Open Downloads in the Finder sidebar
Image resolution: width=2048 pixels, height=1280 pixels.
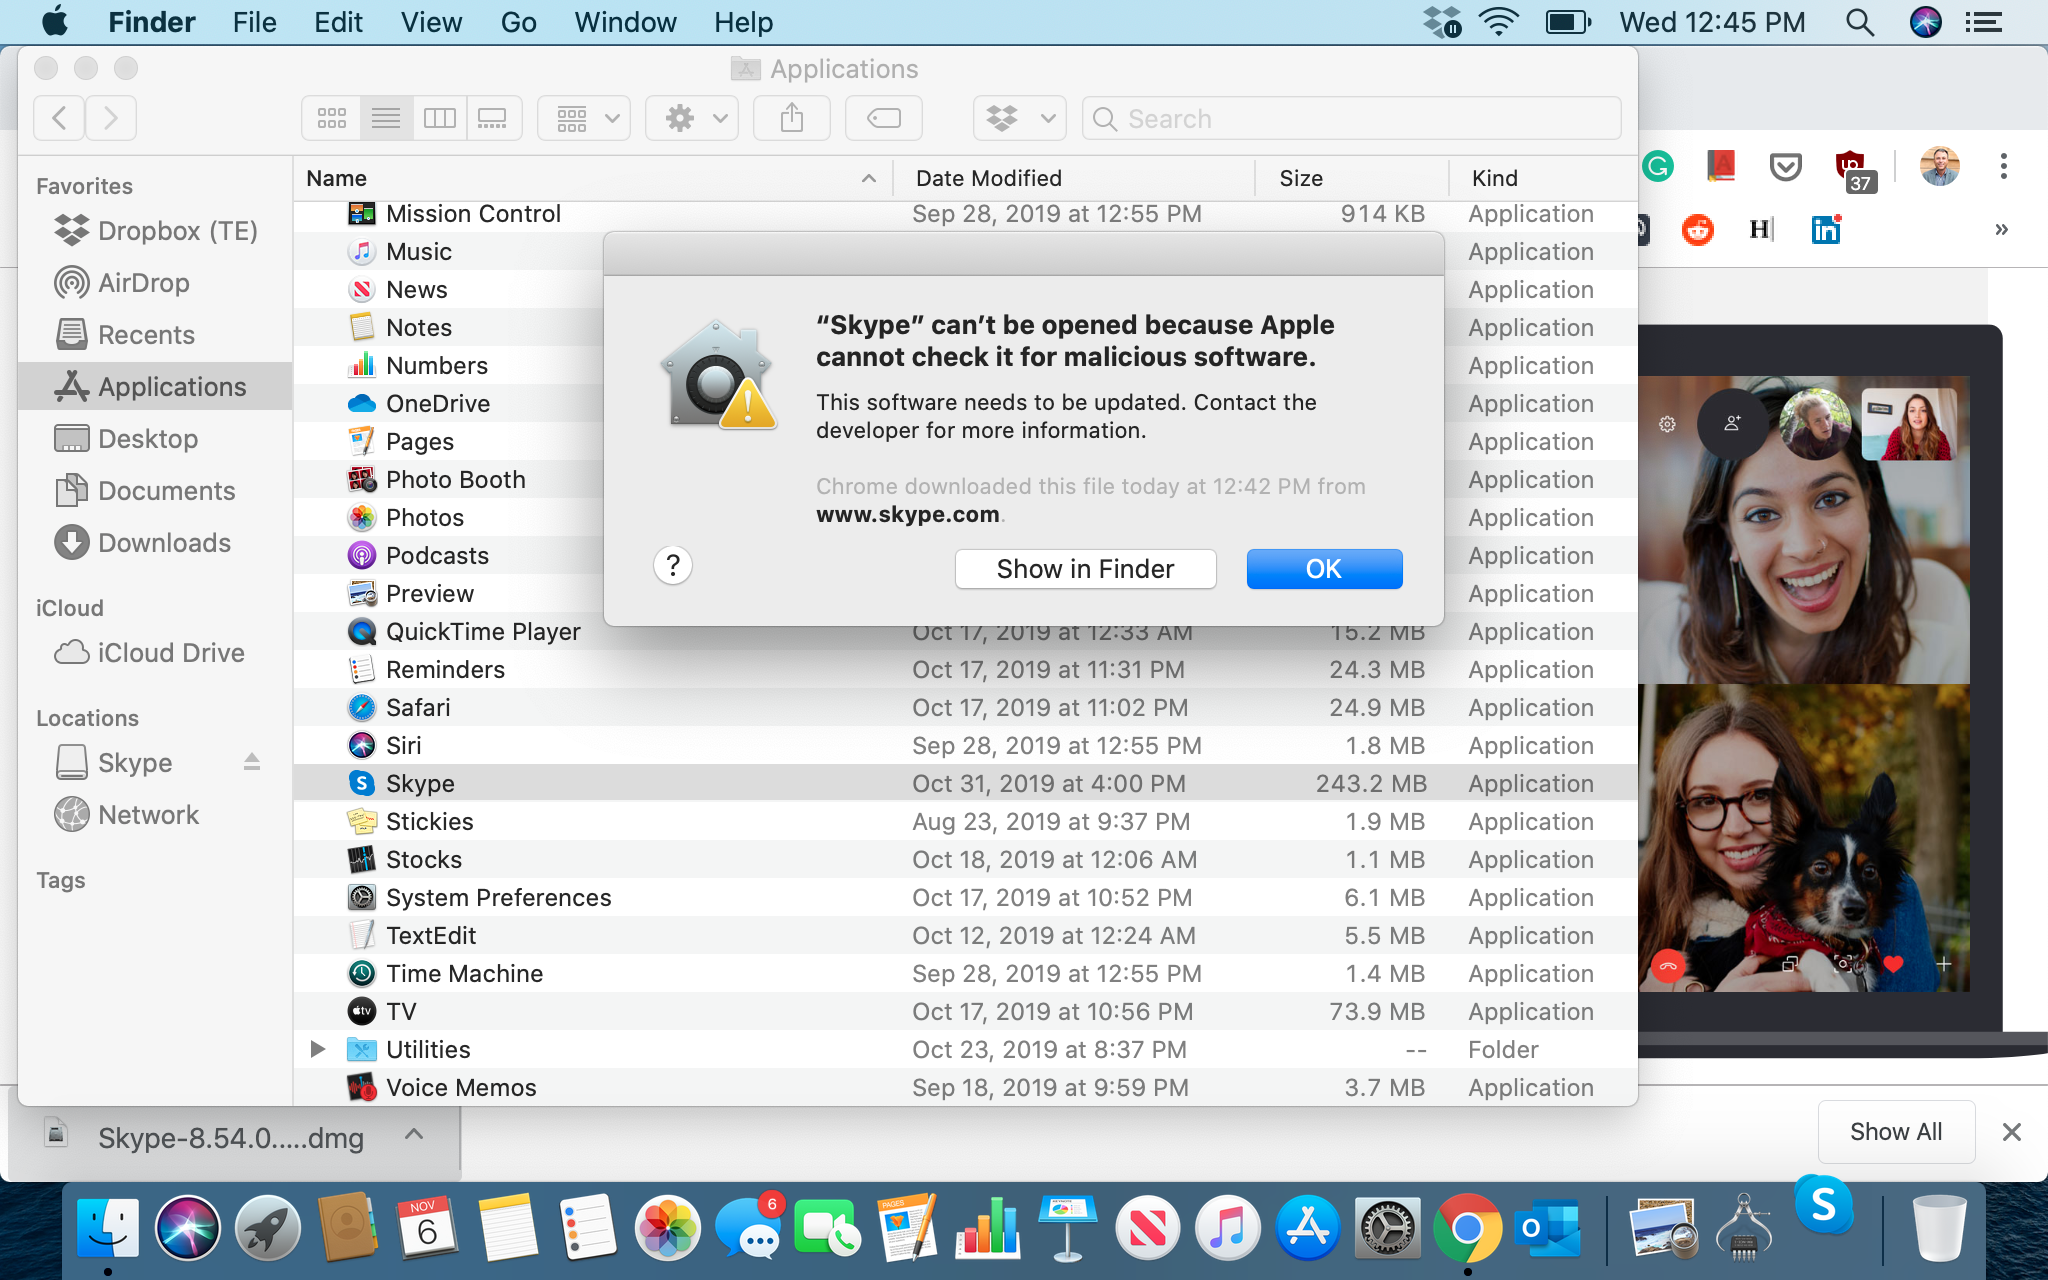156,543
